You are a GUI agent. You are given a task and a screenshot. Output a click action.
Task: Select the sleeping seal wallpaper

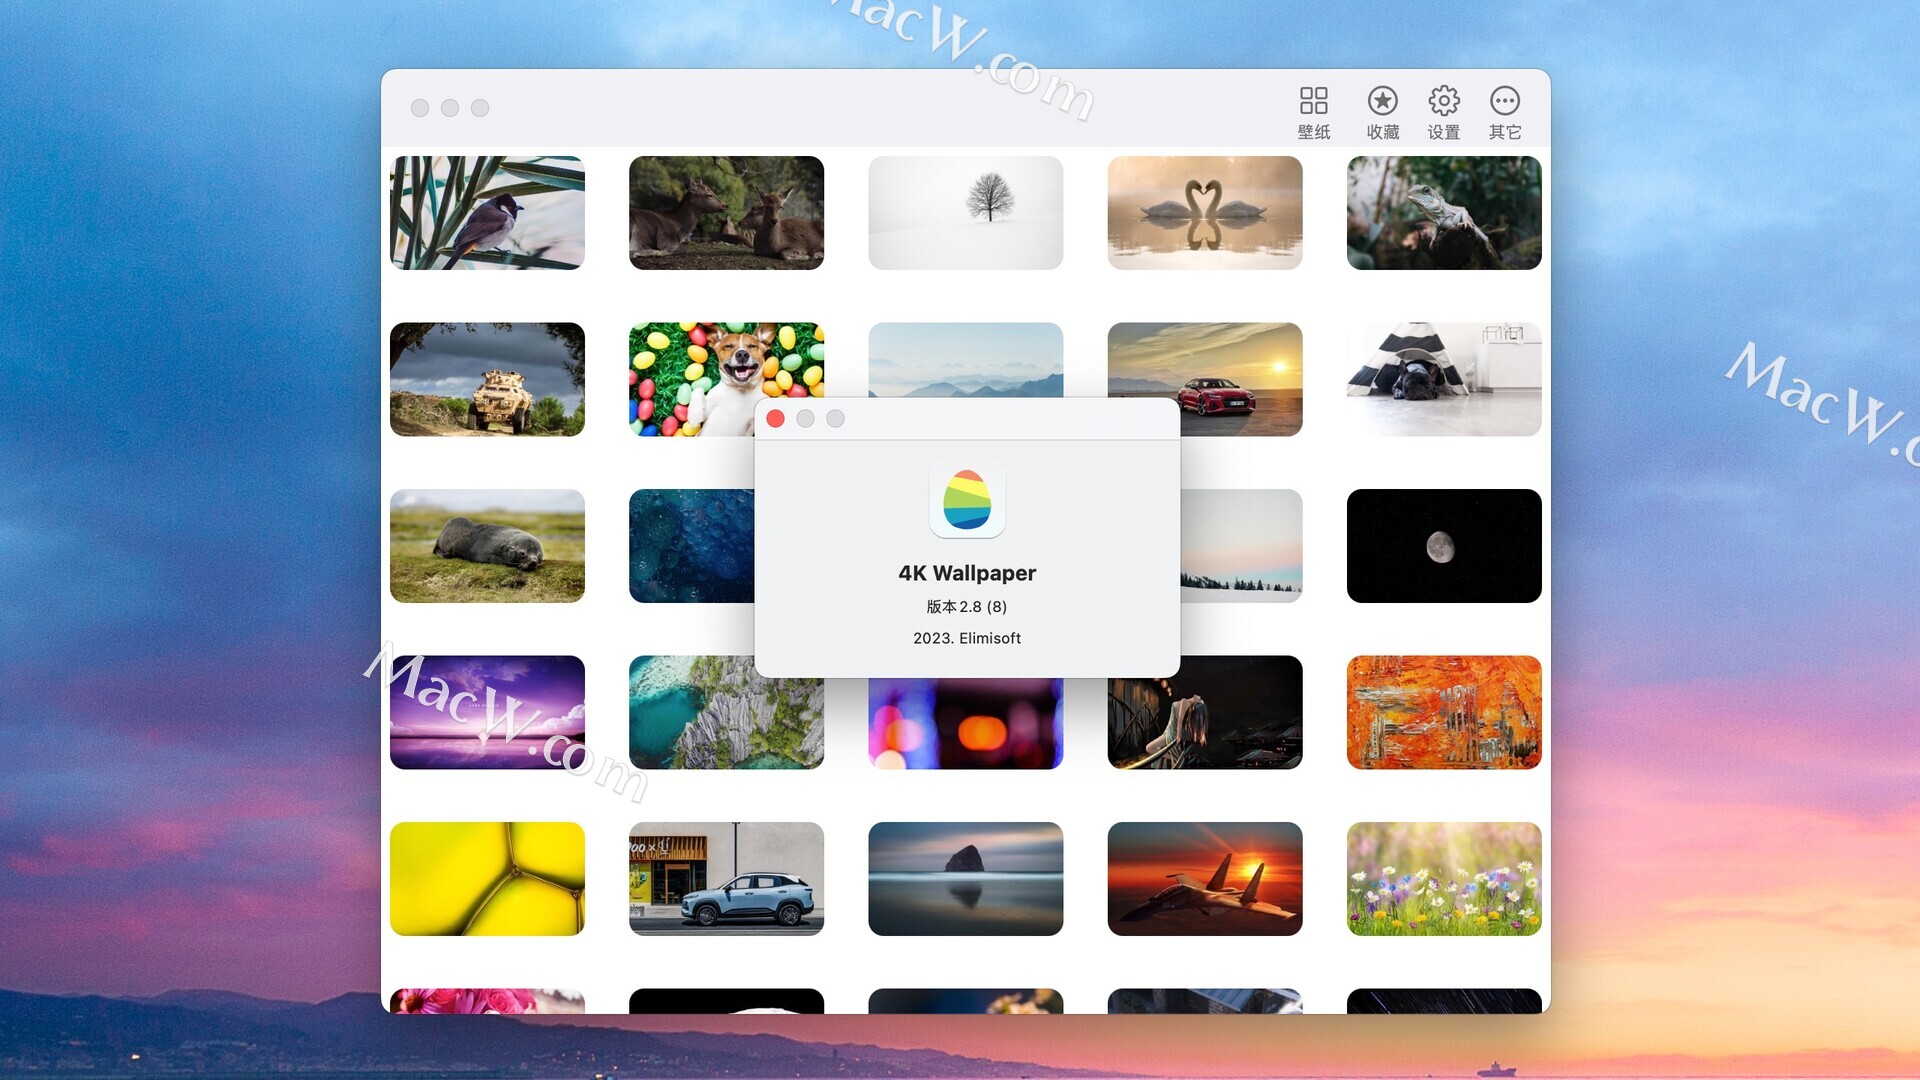487,546
